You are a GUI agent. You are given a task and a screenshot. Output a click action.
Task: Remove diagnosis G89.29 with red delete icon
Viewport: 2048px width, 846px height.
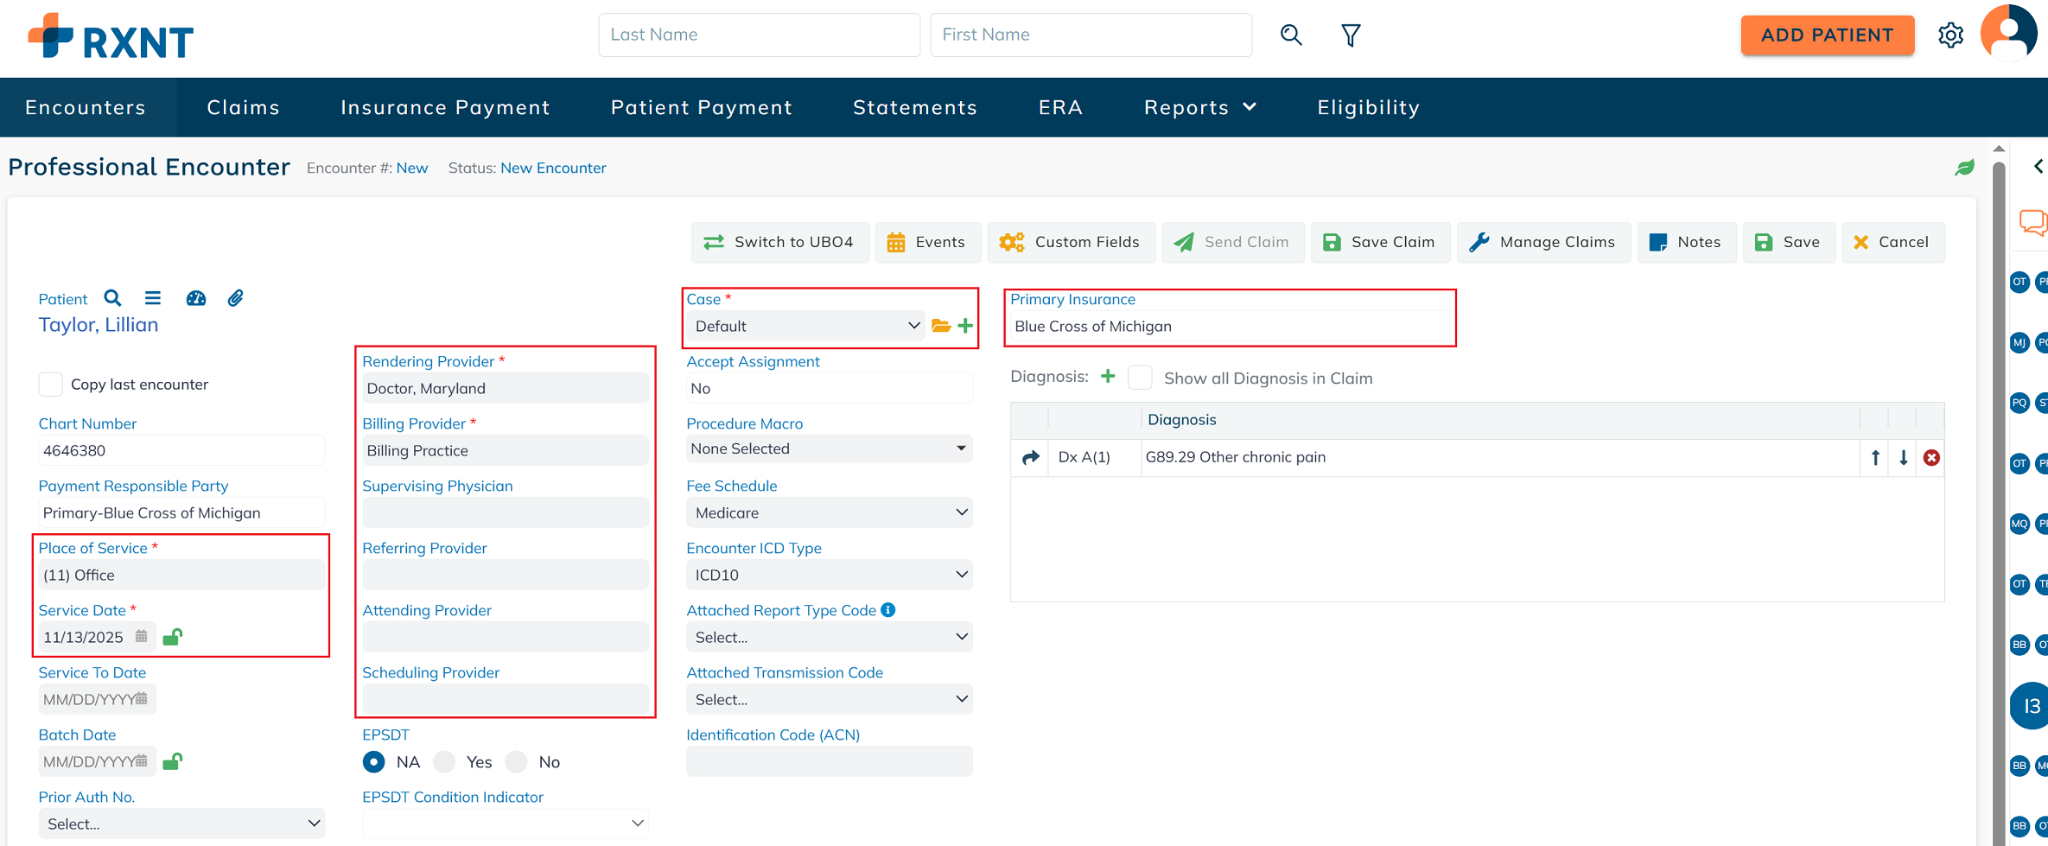coord(1931,458)
